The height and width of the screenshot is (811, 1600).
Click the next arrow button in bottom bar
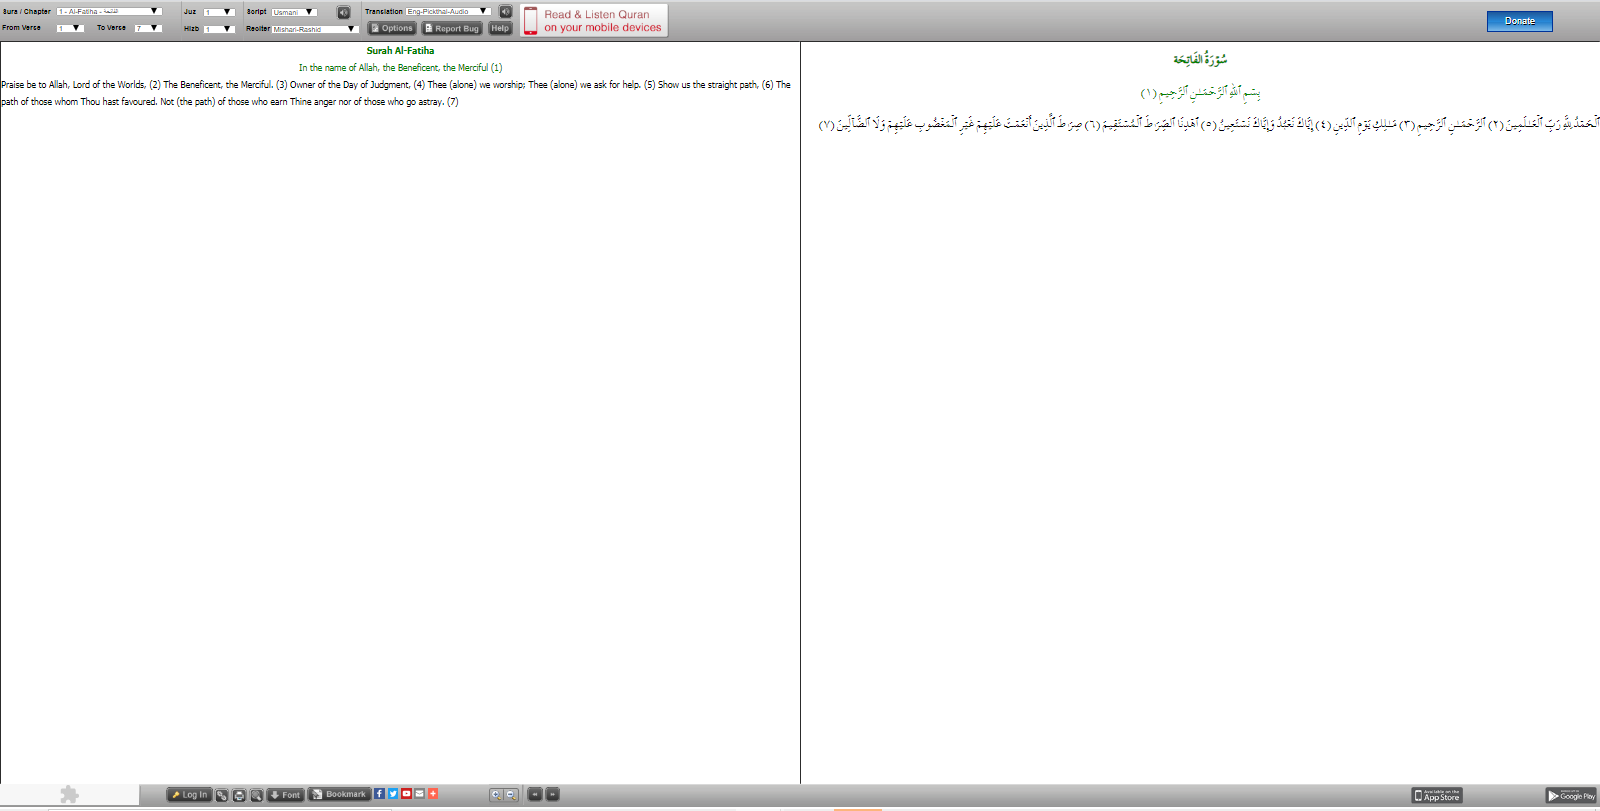pos(552,795)
